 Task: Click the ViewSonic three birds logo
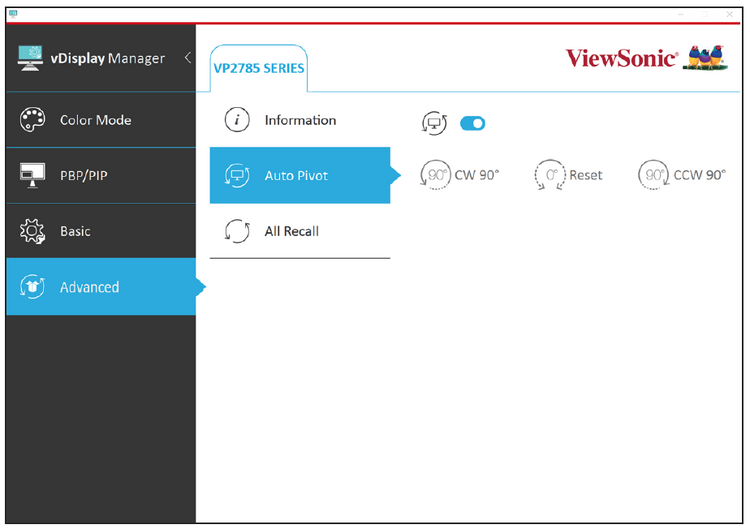[x=705, y=58]
